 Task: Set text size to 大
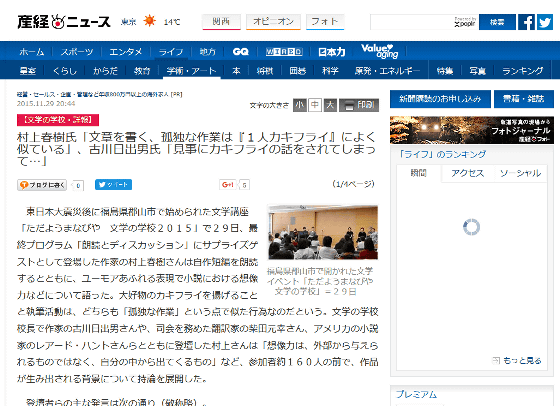pos(330,105)
